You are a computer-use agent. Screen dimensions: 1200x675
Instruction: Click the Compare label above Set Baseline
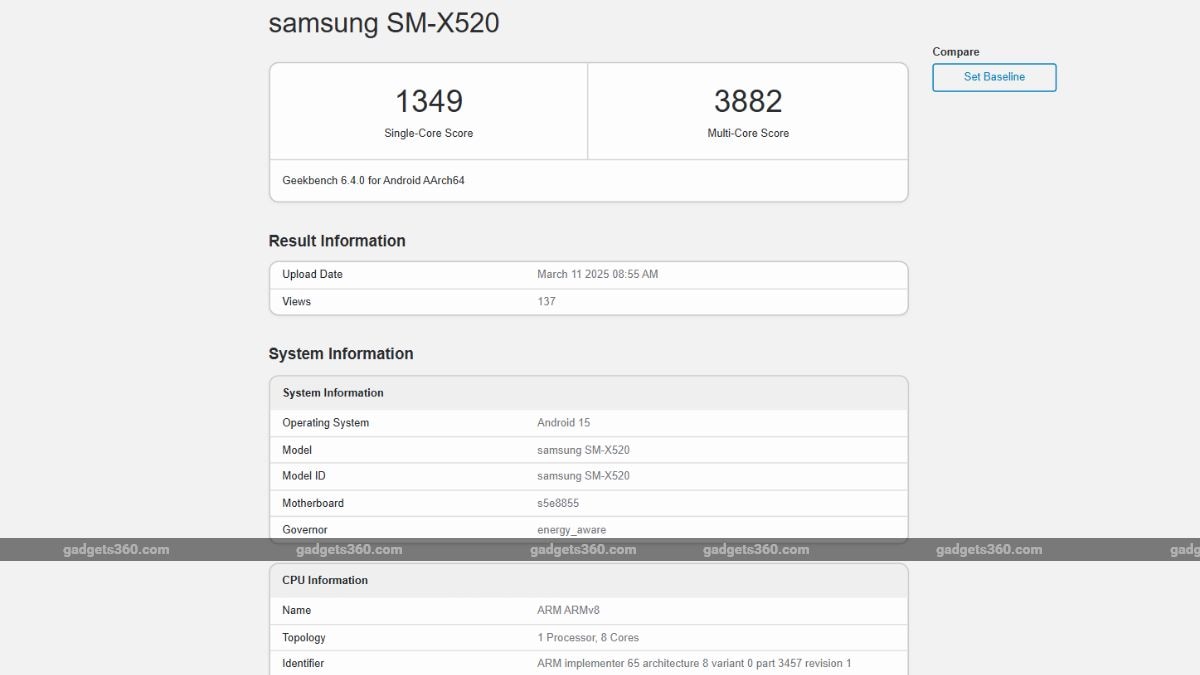(x=956, y=52)
